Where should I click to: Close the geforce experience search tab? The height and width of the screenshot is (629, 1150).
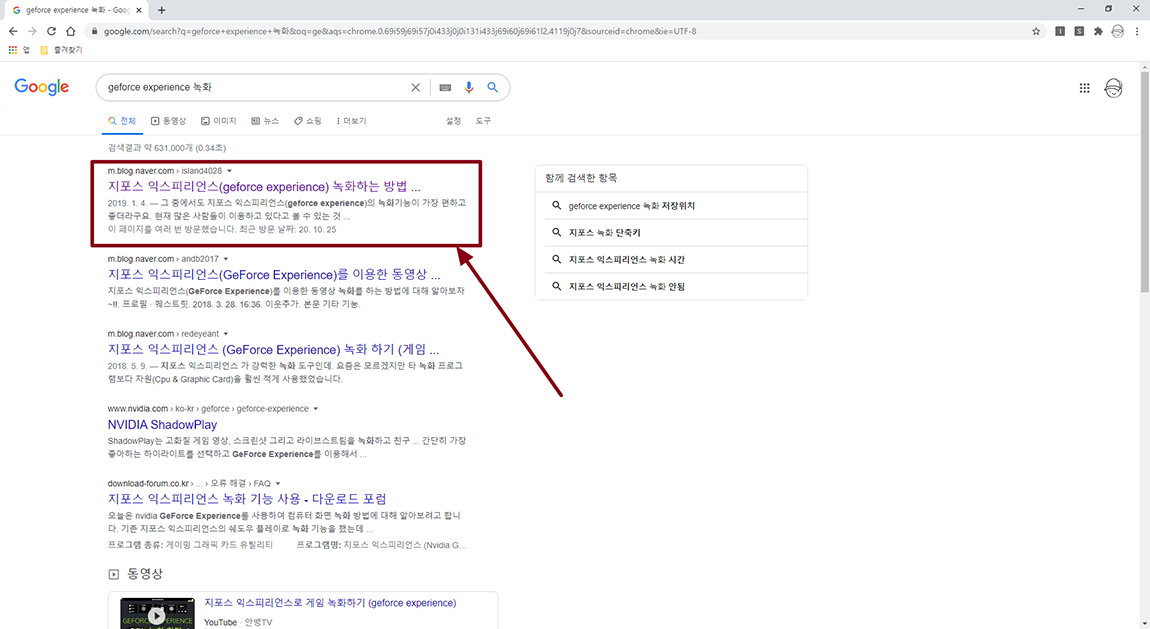coord(139,10)
